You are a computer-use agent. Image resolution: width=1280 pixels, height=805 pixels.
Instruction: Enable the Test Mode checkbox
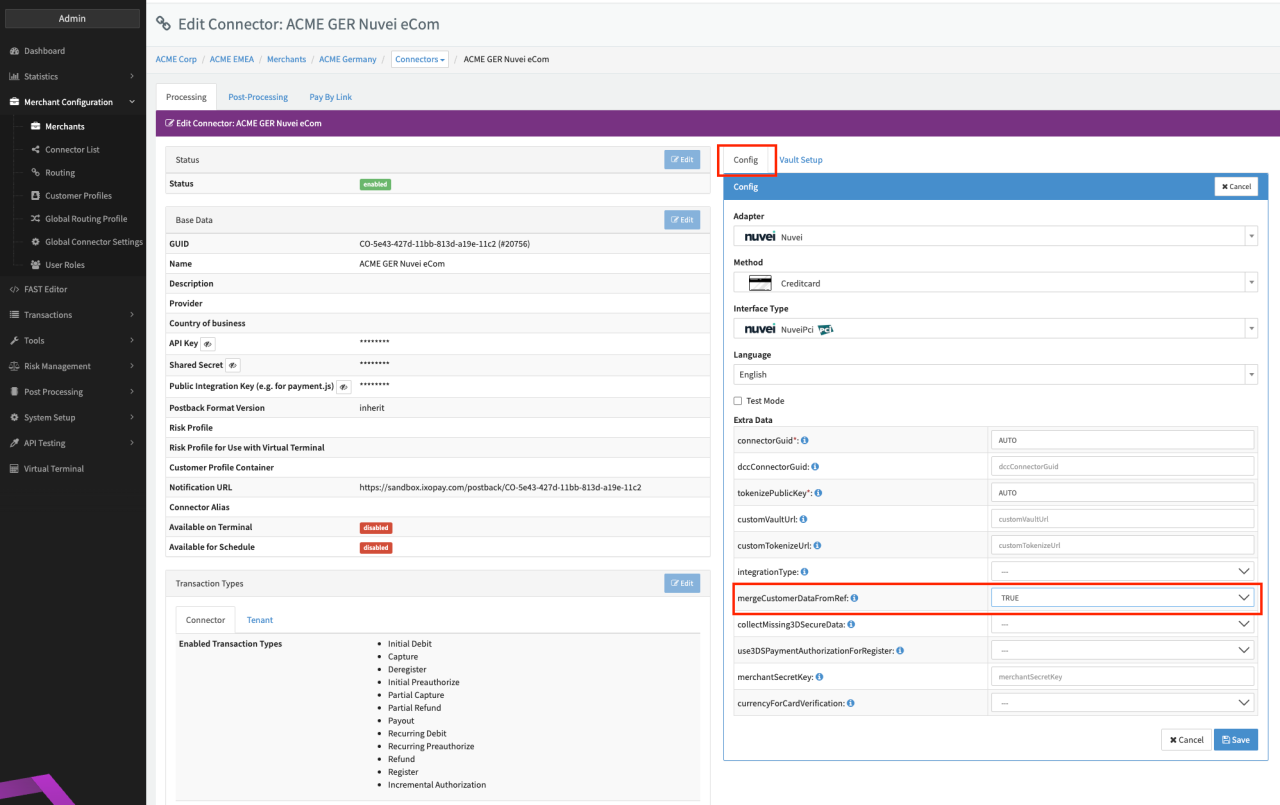(738, 401)
